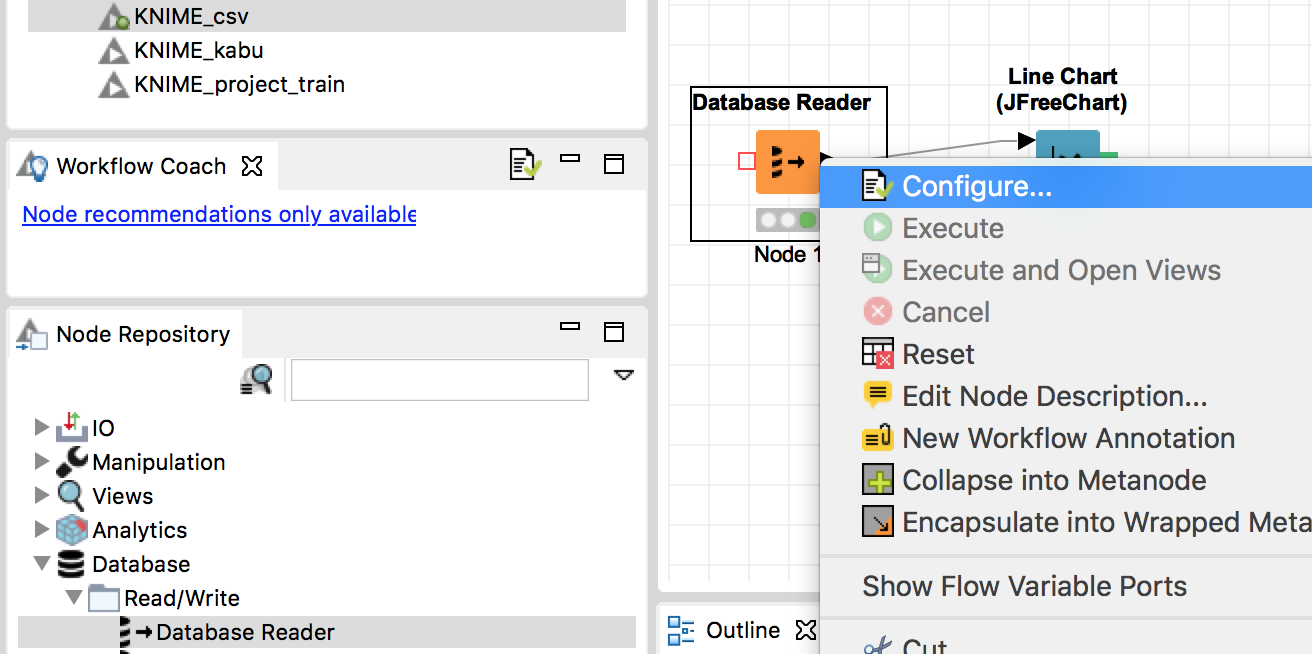
Task: Choose Show Flow Variable Ports
Action: (x=1024, y=586)
